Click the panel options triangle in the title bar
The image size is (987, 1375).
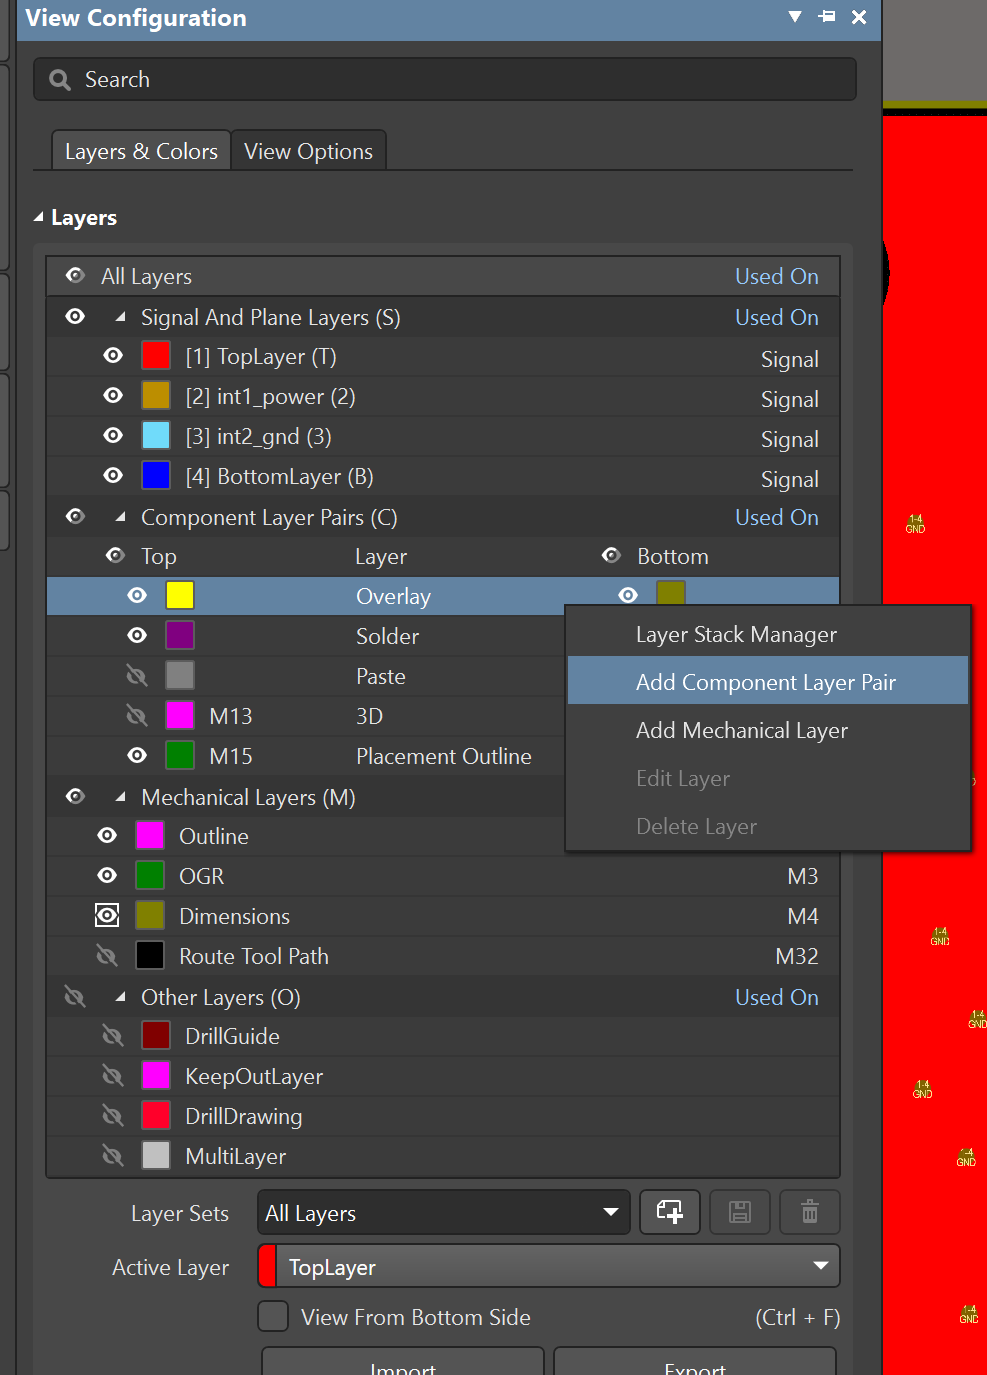[795, 17]
